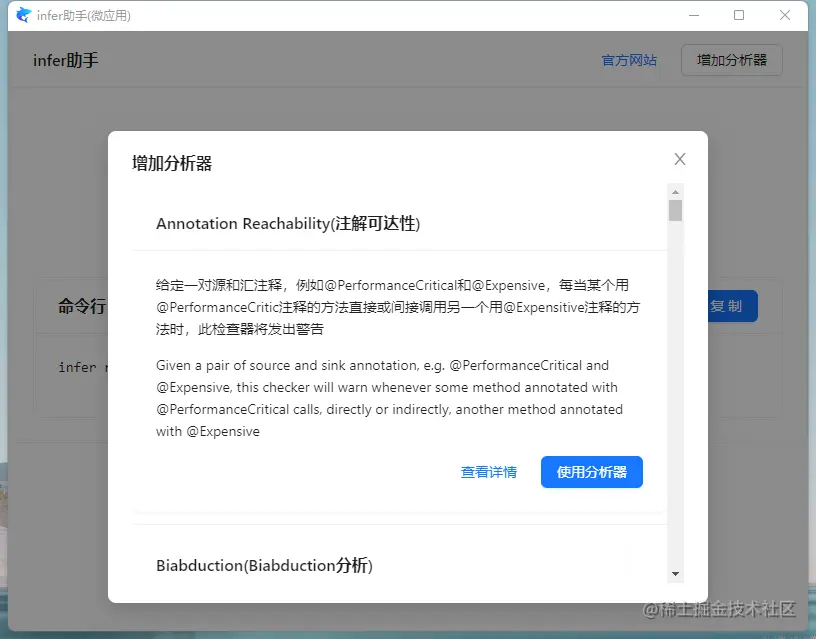Click the 增加分析器 dialog title
This screenshot has height=639, width=816.
172,163
